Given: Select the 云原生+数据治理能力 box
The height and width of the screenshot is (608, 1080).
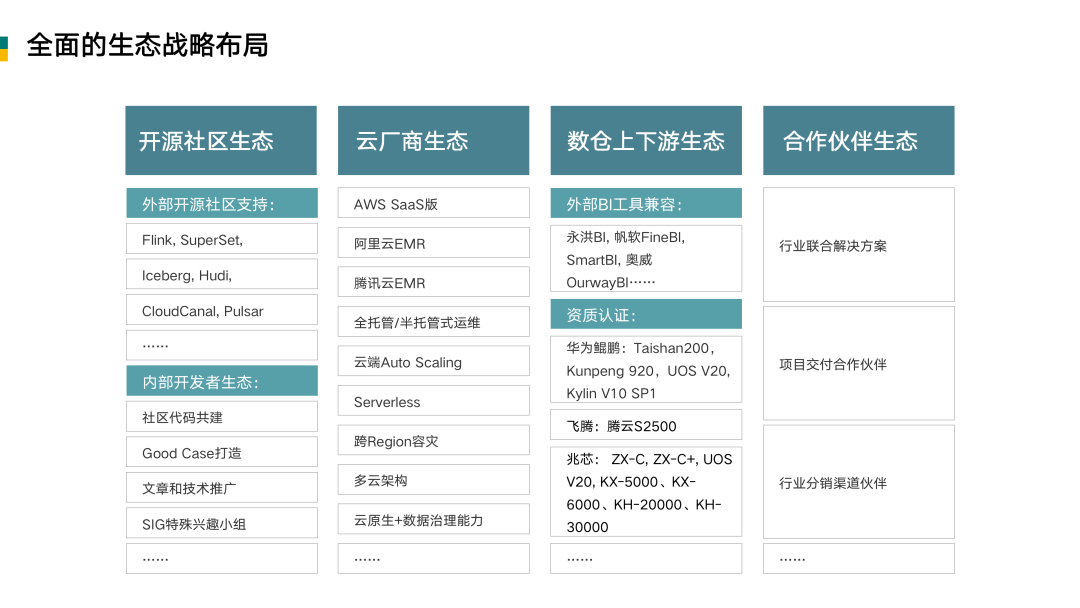Looking at the screenshot, I should tap(434, 519).
